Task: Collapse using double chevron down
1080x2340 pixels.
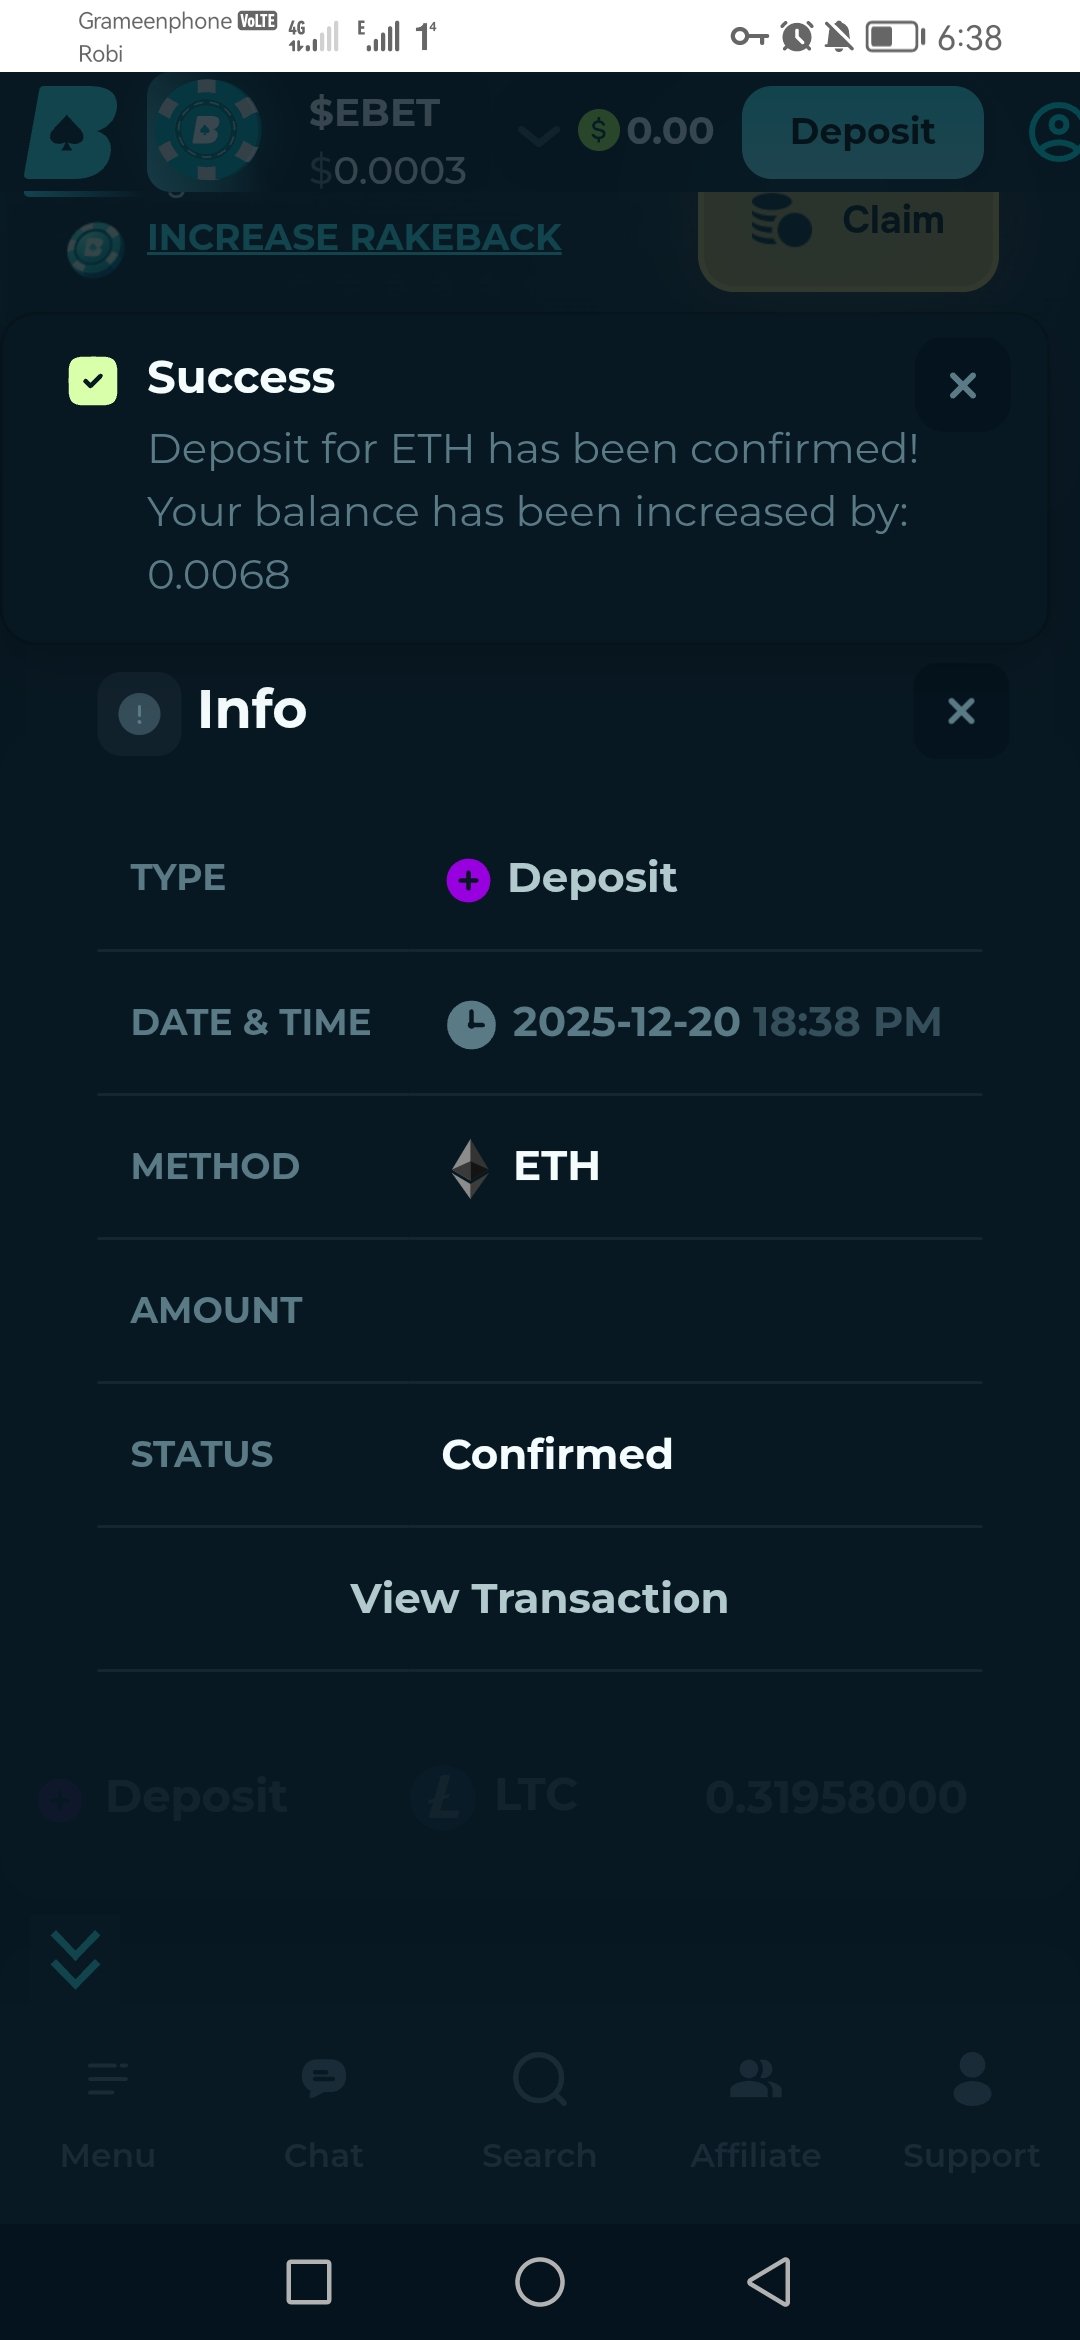Action: [75, 1959]
